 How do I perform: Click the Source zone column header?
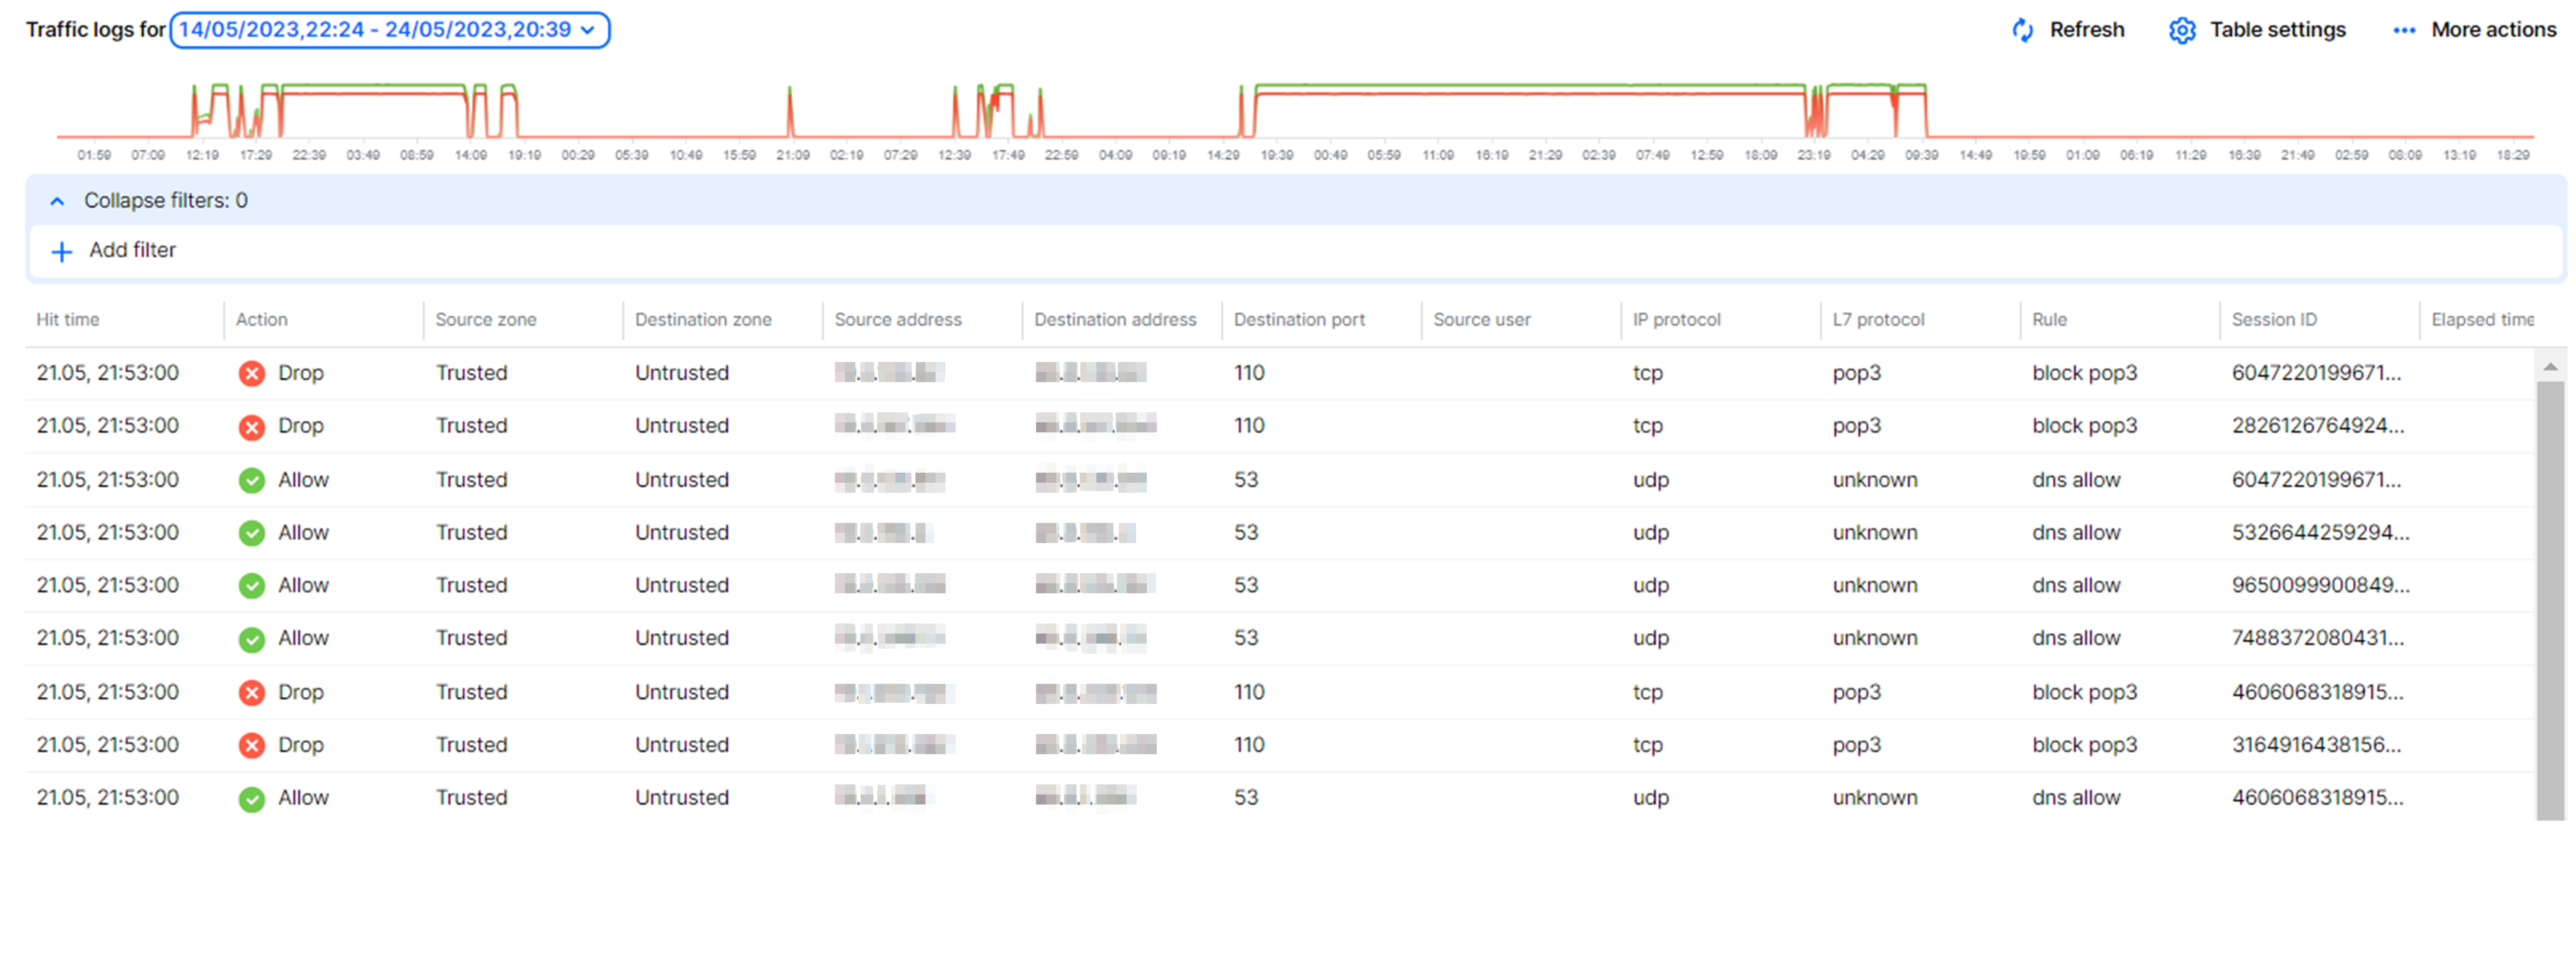[x=486, y=320]
